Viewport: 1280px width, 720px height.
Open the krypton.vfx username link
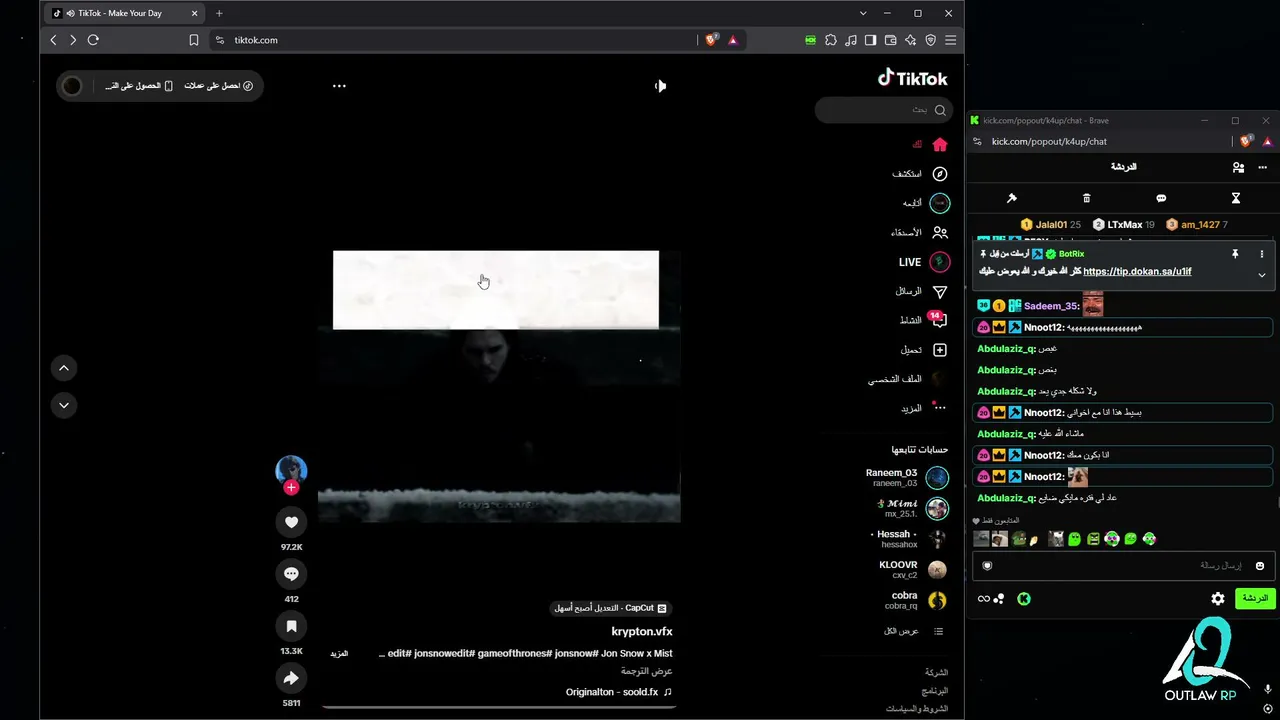tap(642, 632)
